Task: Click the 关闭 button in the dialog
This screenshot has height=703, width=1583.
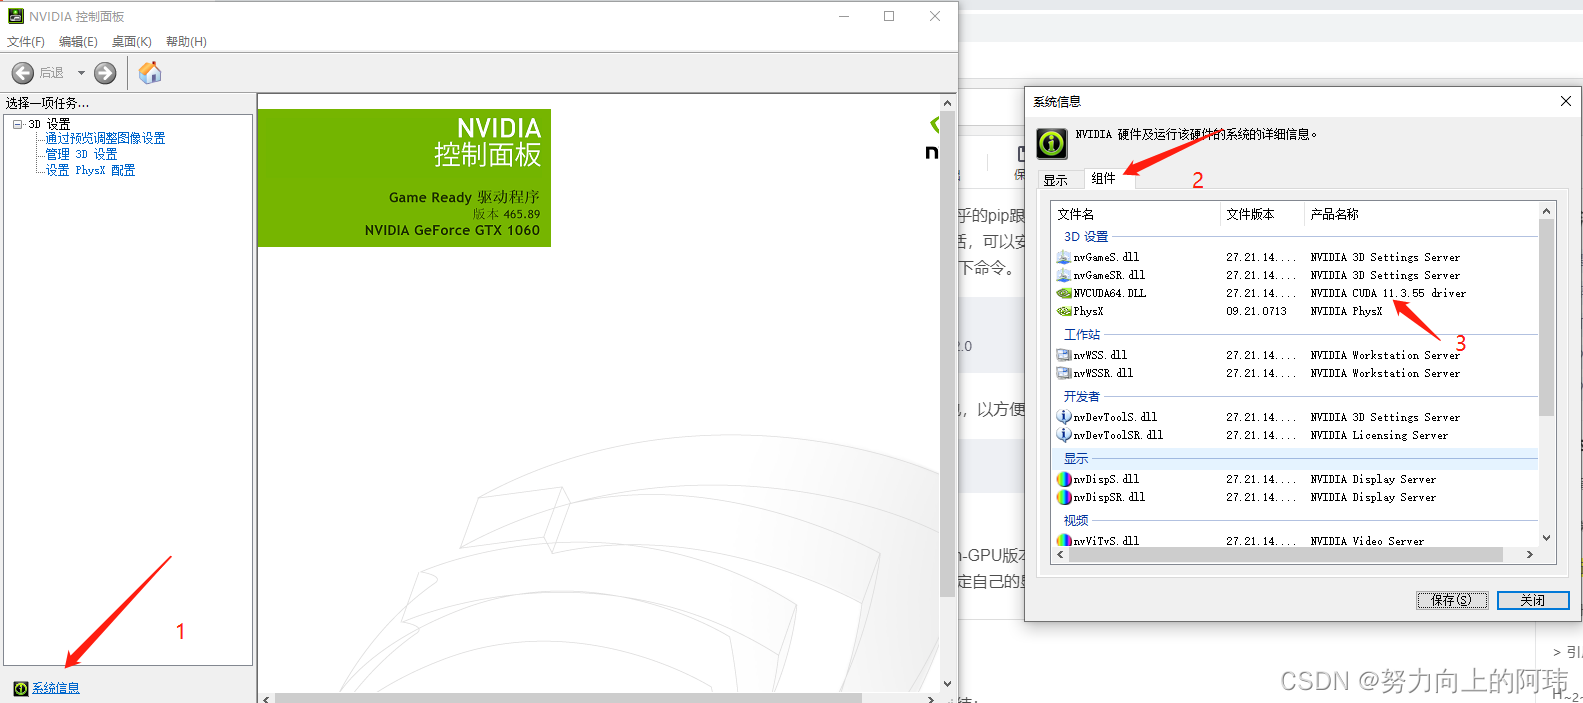Action: [x=1533, y=600]
